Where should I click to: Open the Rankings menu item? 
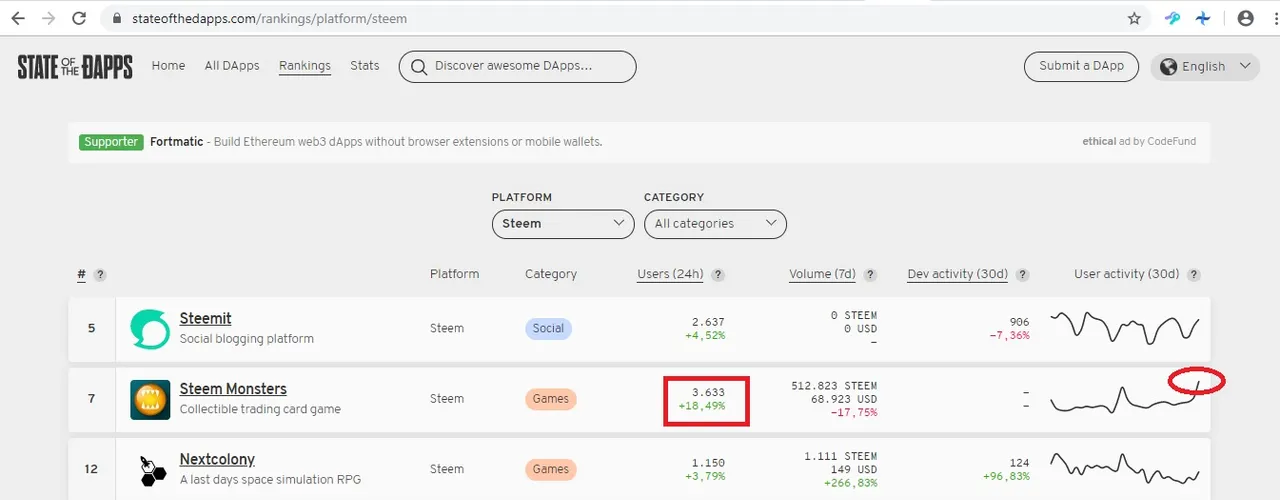(305, 66)
